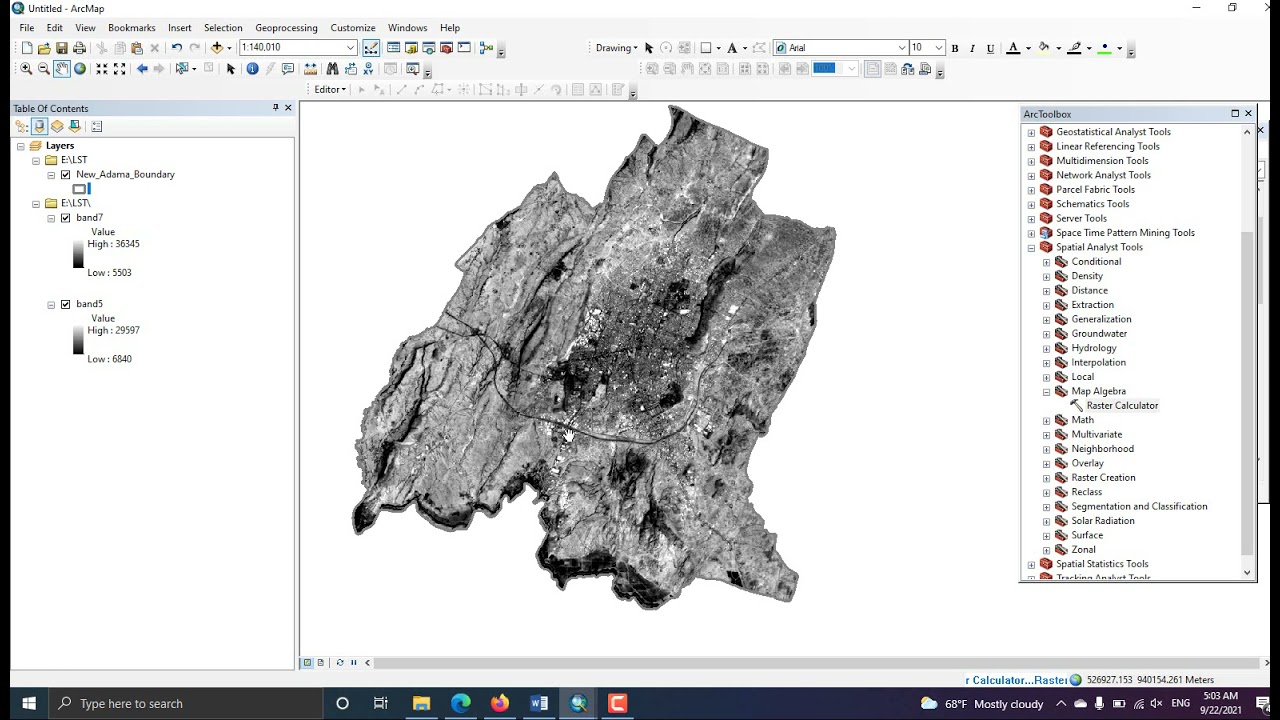Click the Bold text formatting icon
Image resolution: width=1280 pixels, height=720 pixels.
[955, 48]
